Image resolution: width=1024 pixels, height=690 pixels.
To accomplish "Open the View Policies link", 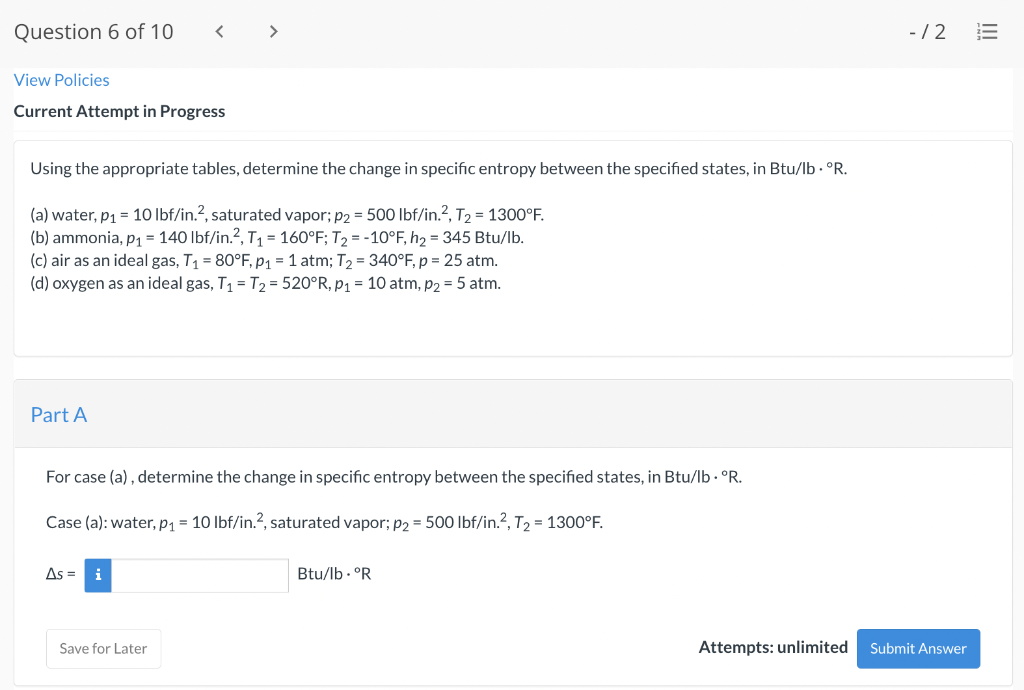I will (61, 80).
